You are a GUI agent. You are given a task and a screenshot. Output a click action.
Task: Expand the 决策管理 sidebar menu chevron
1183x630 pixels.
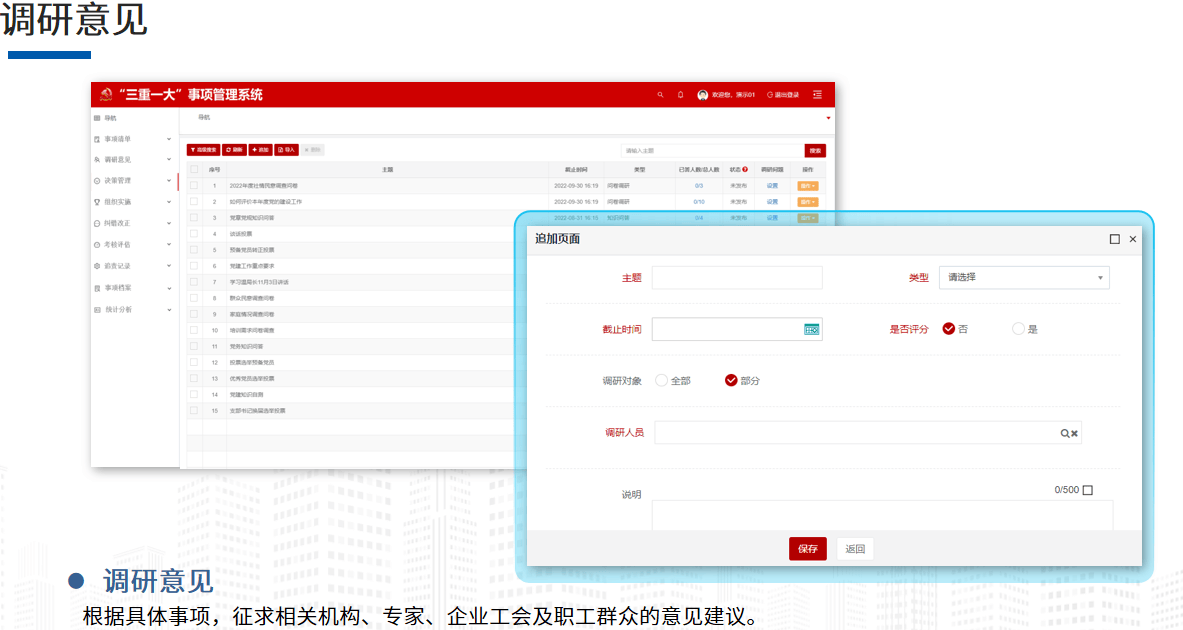(169, 181)
